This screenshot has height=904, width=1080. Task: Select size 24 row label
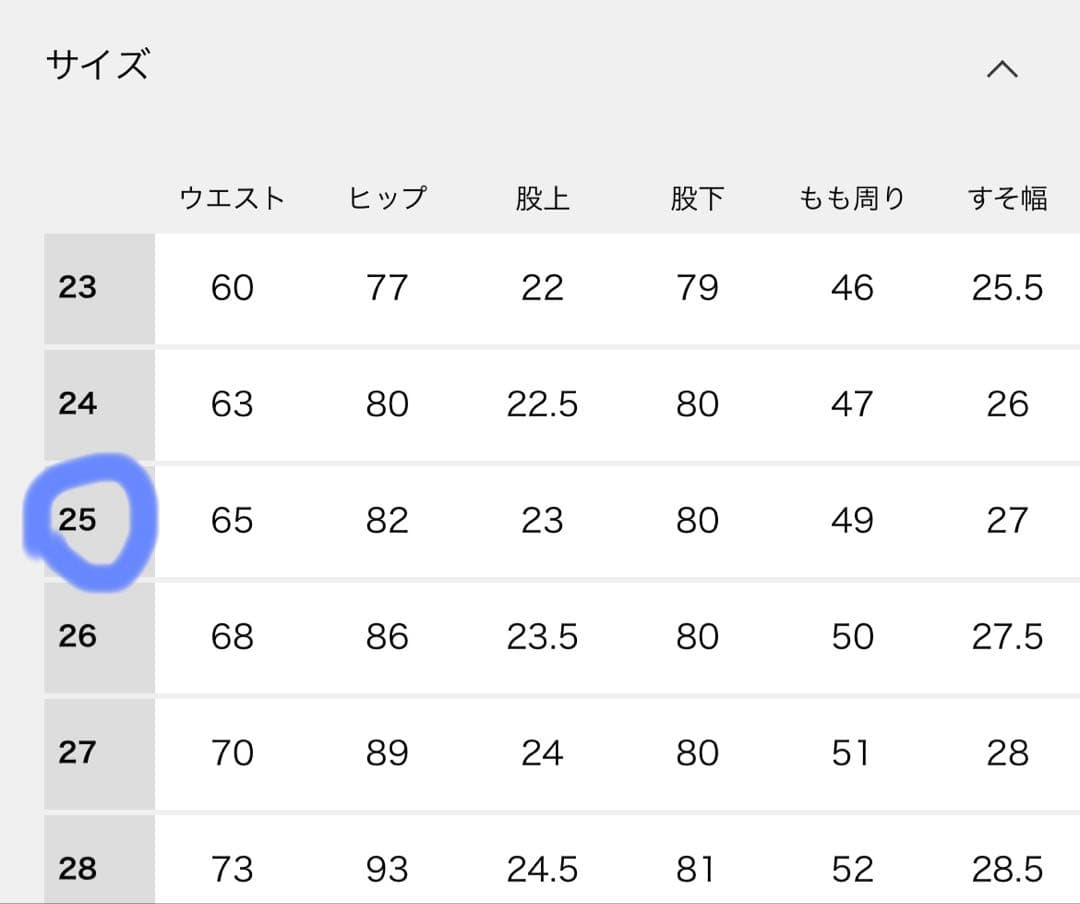77,404
